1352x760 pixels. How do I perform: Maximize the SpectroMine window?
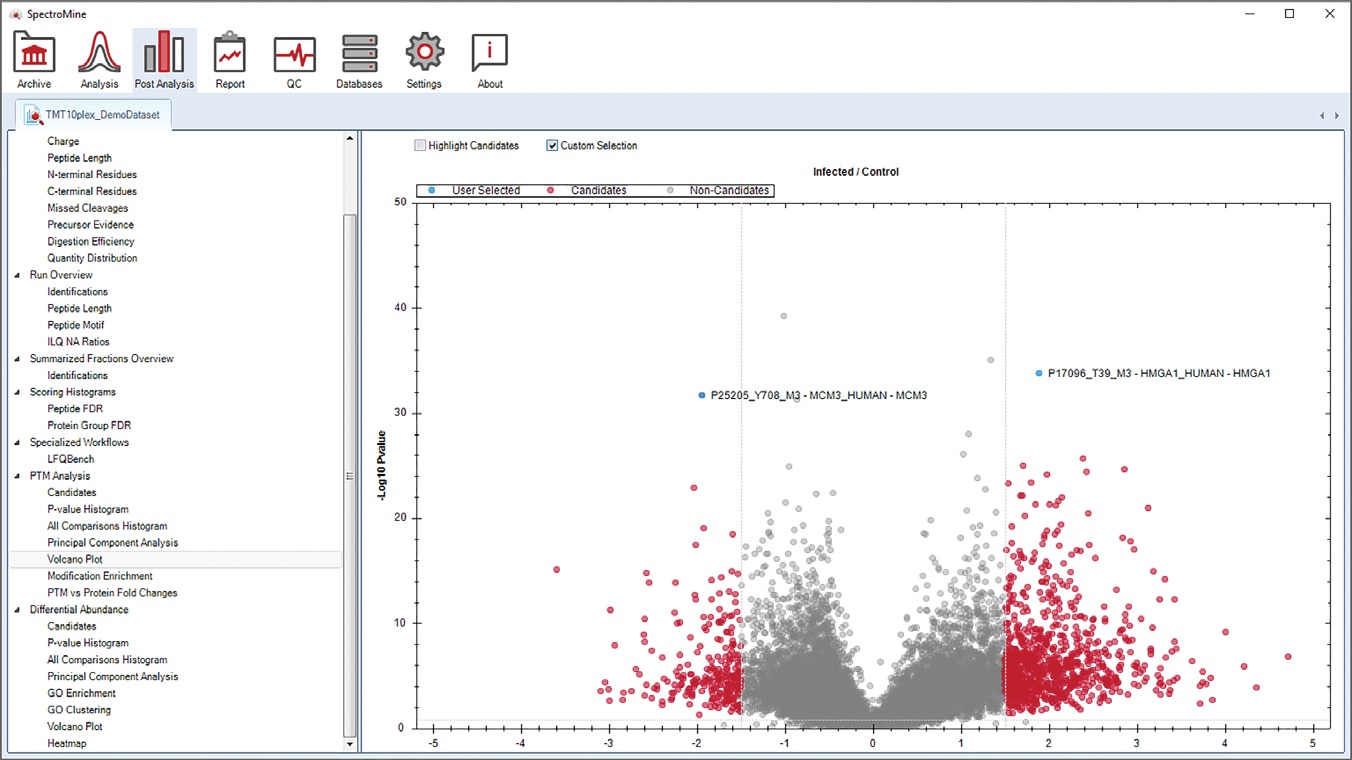1290,13
